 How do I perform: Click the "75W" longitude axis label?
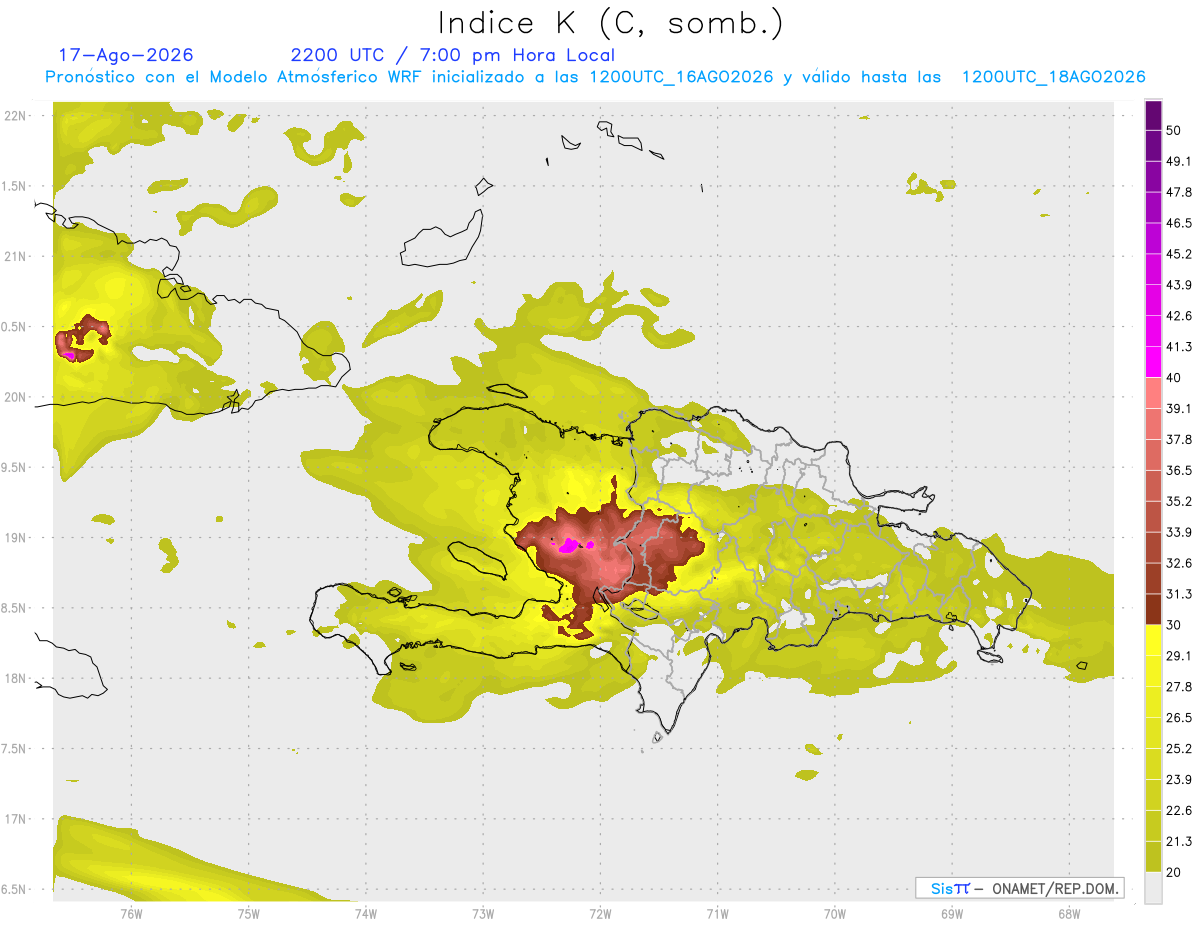coord(248,914)
